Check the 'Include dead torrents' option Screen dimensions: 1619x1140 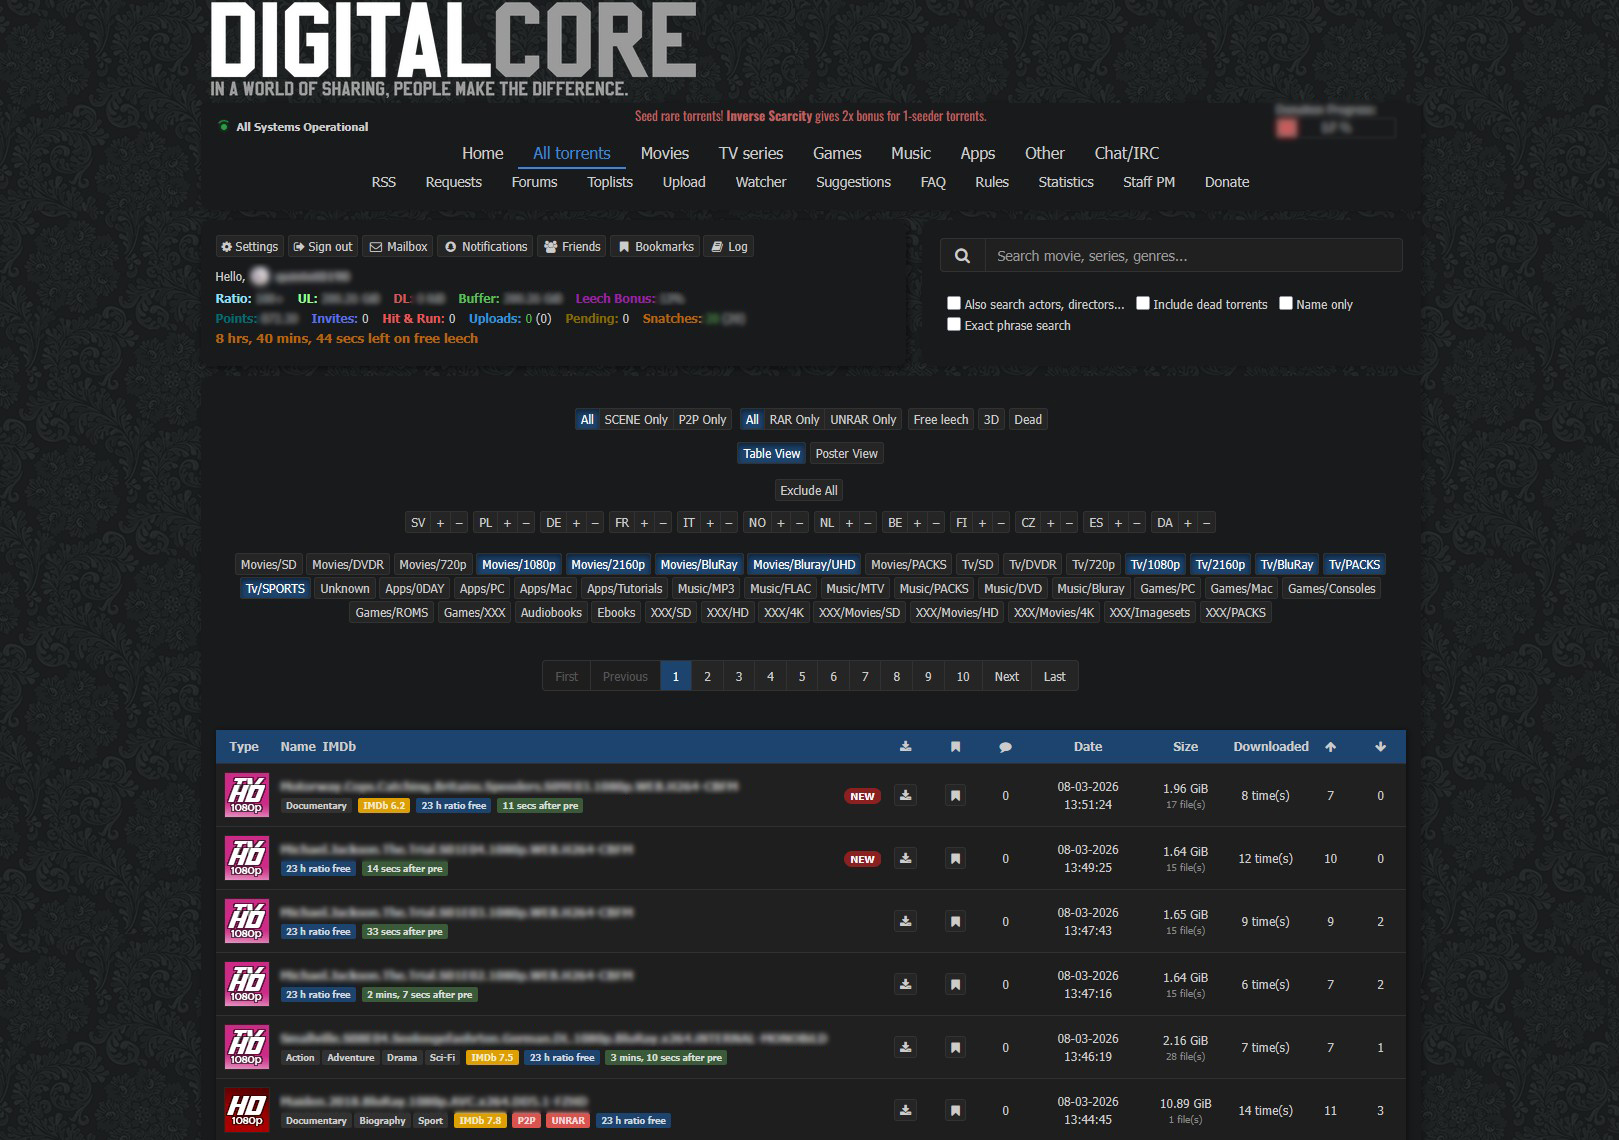point(1143,304)
